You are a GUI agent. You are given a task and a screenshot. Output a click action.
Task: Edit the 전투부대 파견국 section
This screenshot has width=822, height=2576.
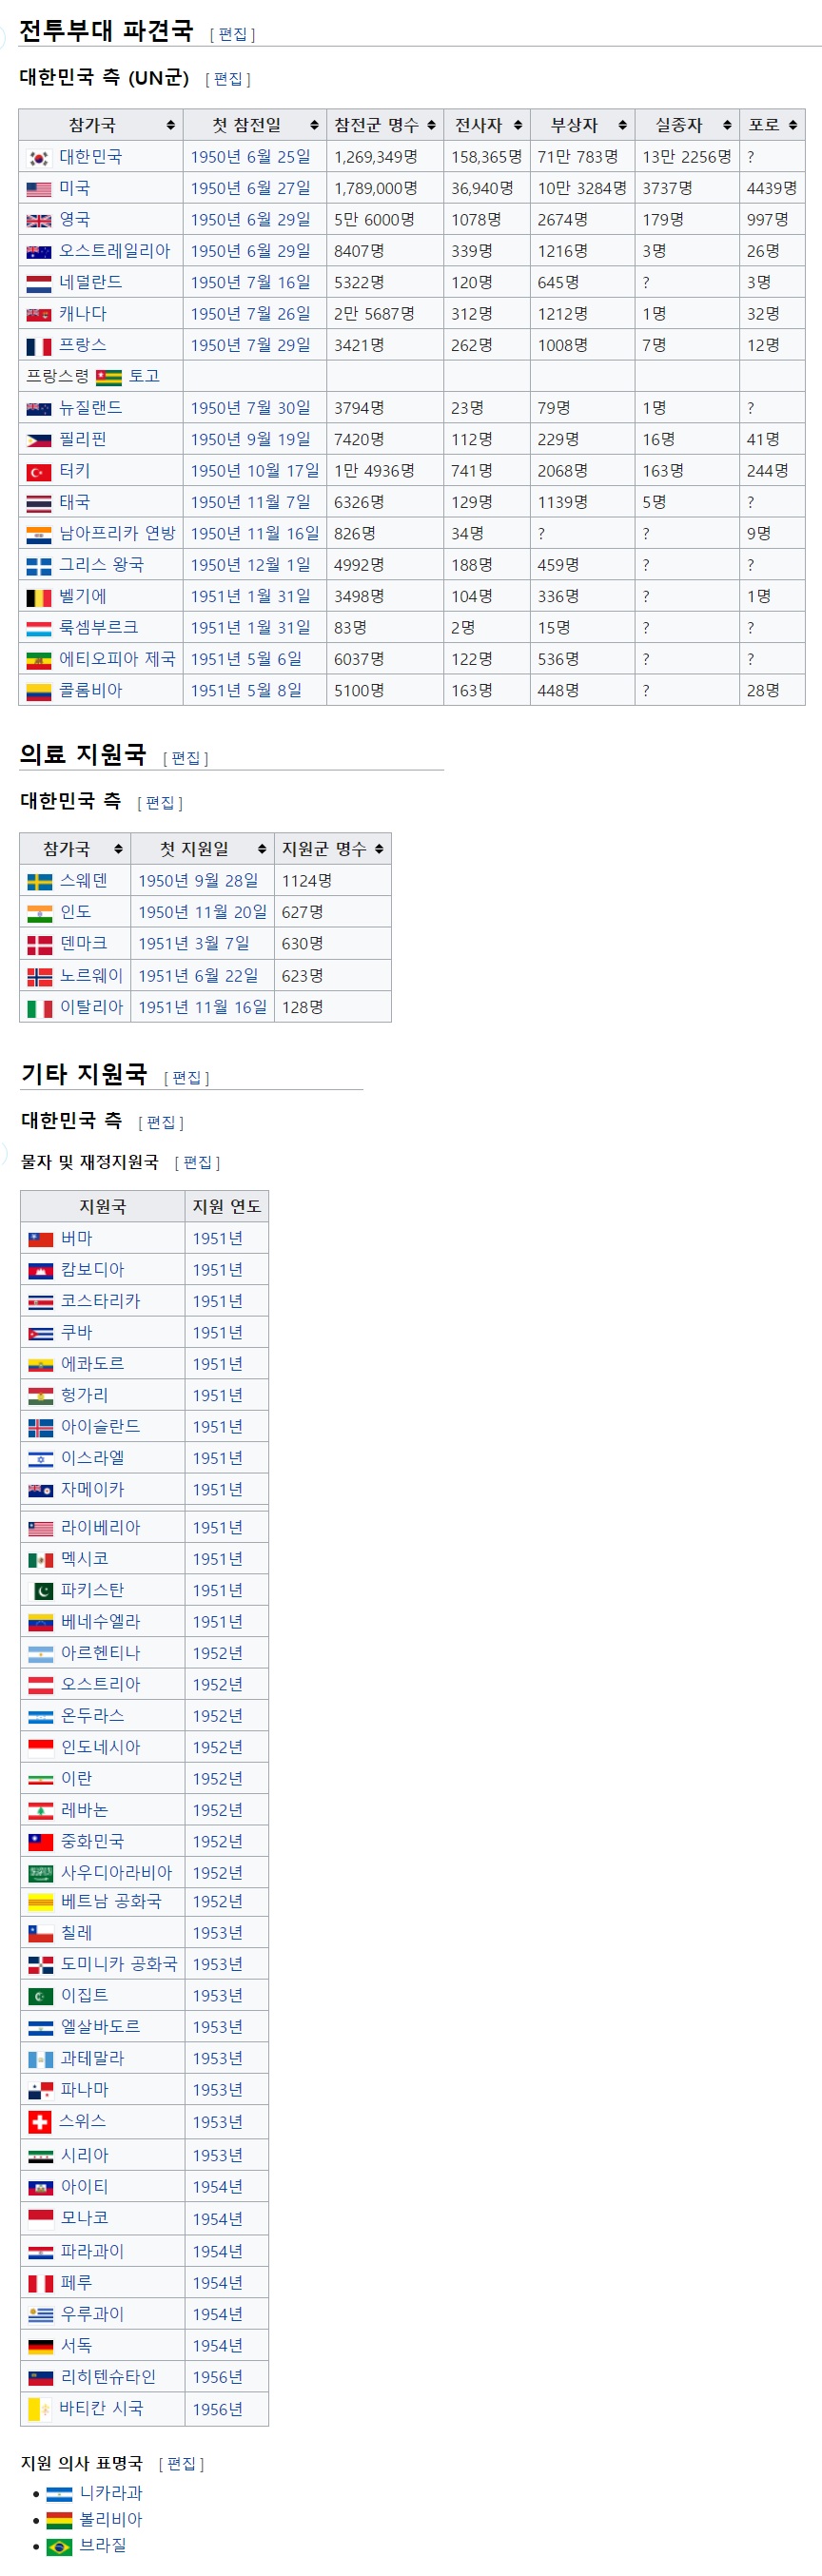tap(232, 34)
